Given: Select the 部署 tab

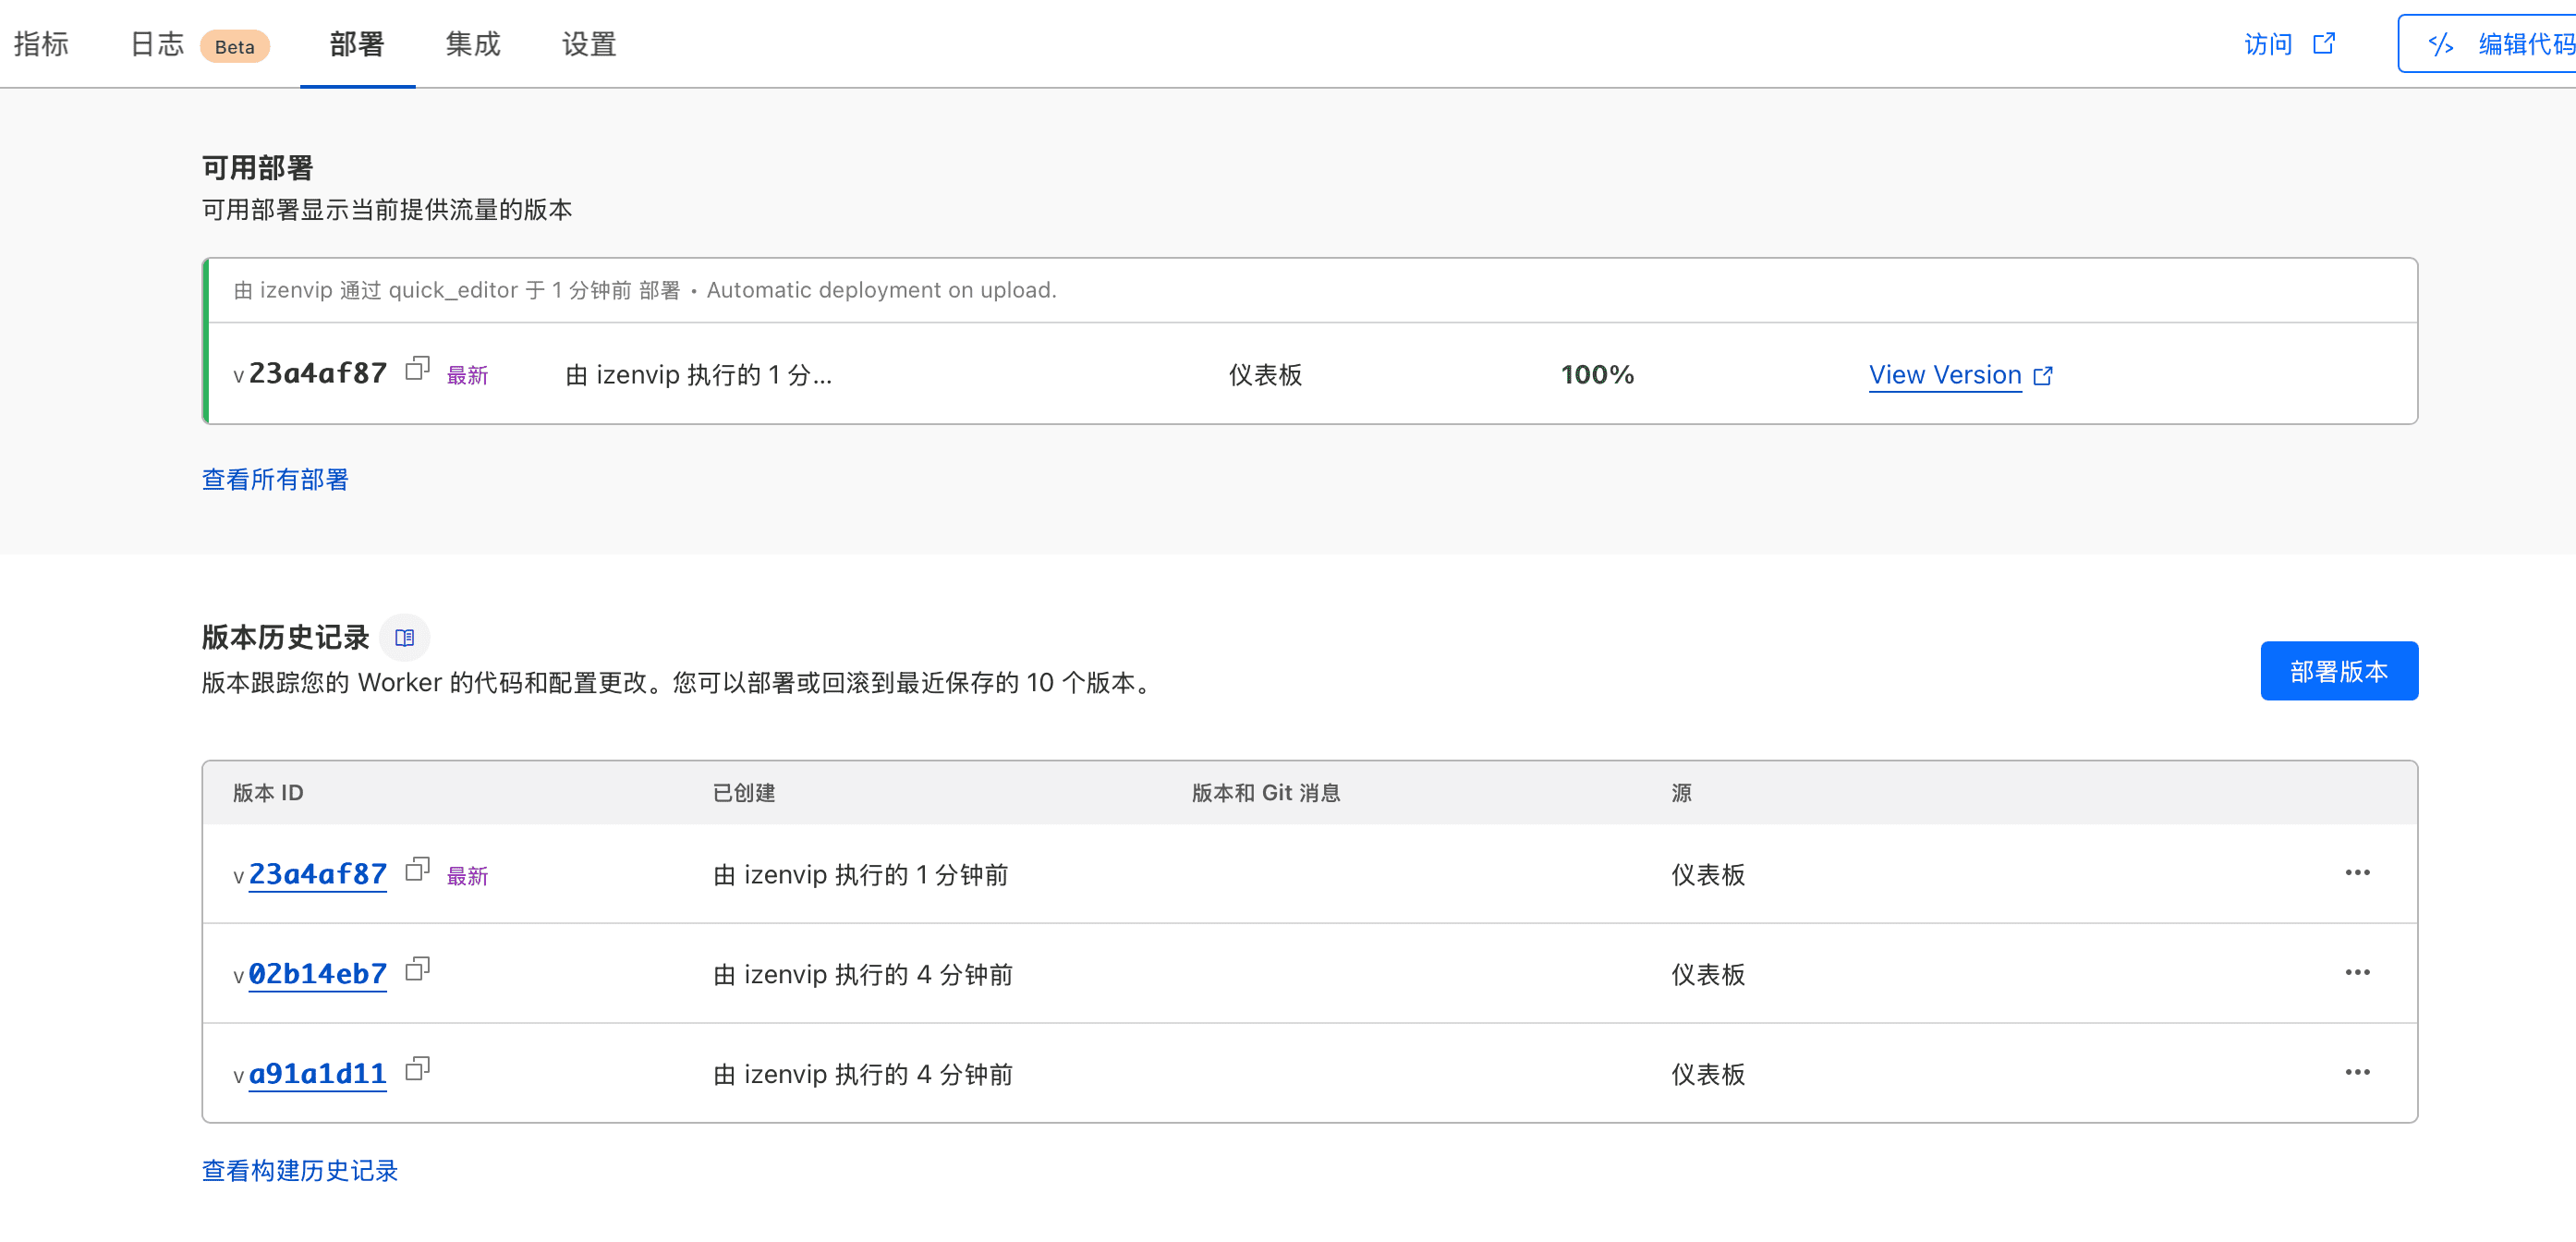Looking at the screenshot, I should (357, 44).
